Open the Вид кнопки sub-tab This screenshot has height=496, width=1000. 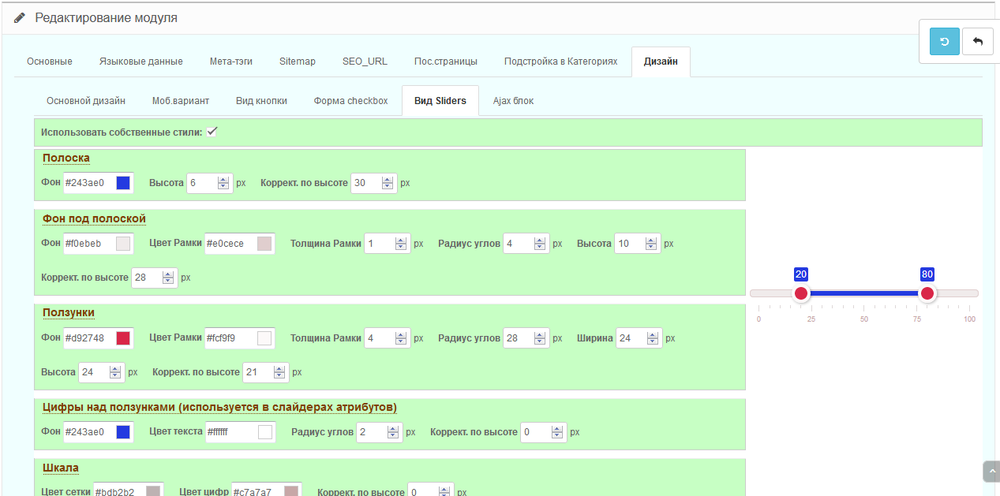261,101
